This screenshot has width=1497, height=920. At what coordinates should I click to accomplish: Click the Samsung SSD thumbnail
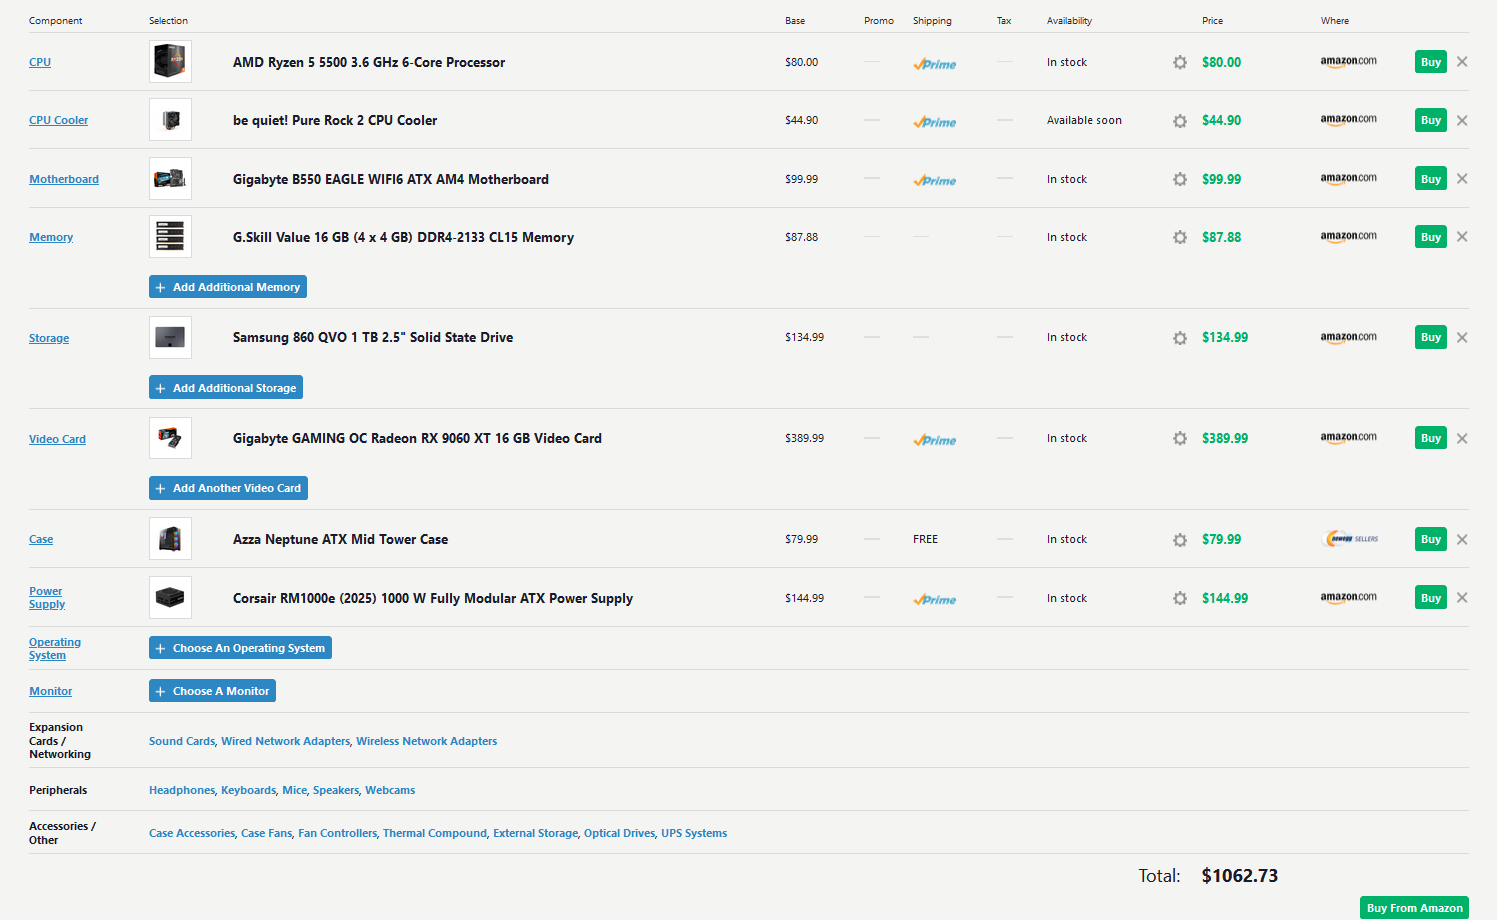(x=170, y=338)
